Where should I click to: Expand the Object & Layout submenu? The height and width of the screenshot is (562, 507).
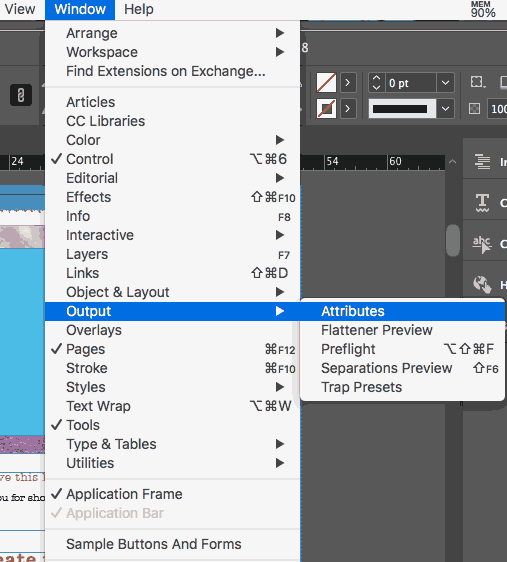click(x=173, y=292)
